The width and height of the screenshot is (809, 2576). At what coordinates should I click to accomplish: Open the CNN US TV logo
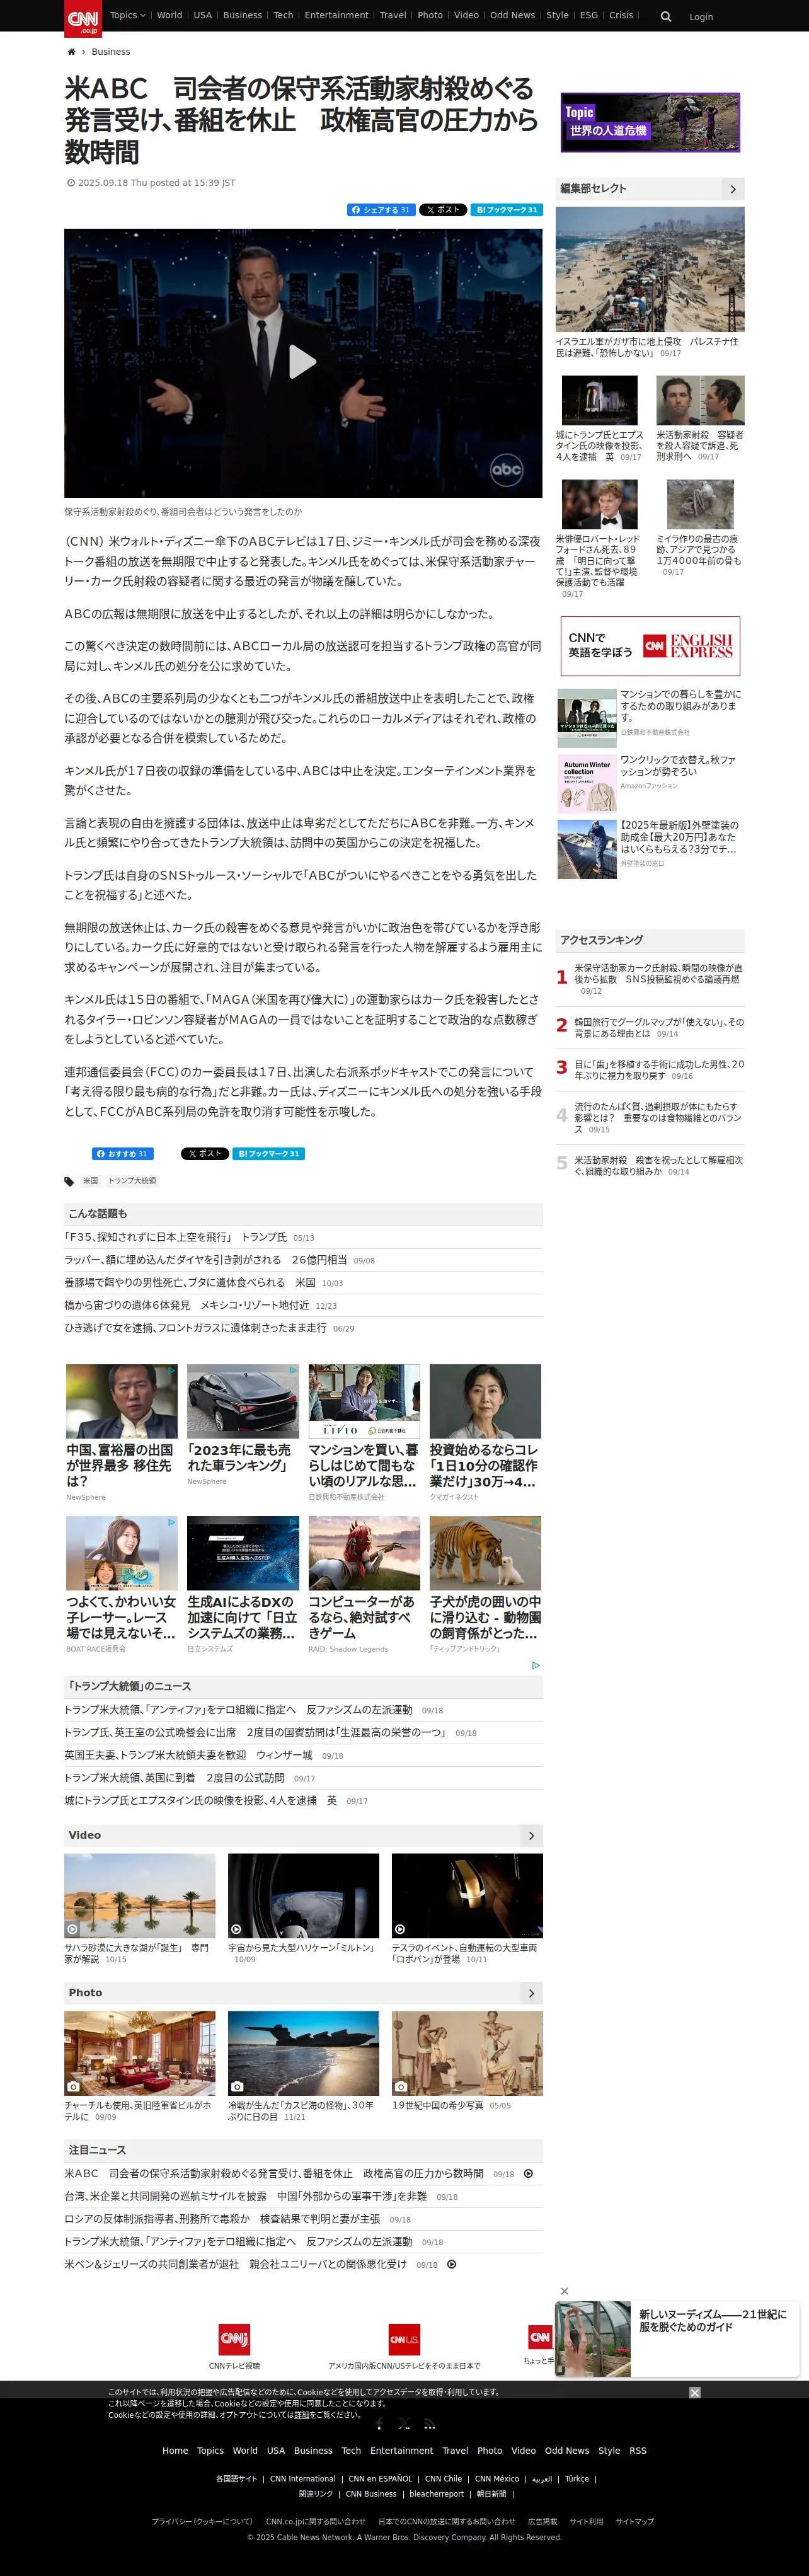(404, 2339)
